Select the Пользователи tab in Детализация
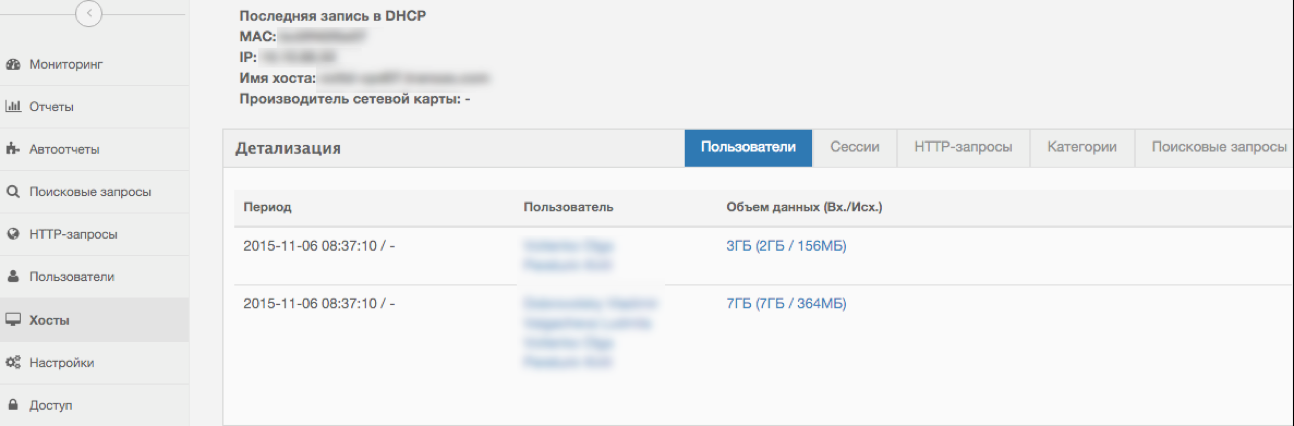 [748, 147]
